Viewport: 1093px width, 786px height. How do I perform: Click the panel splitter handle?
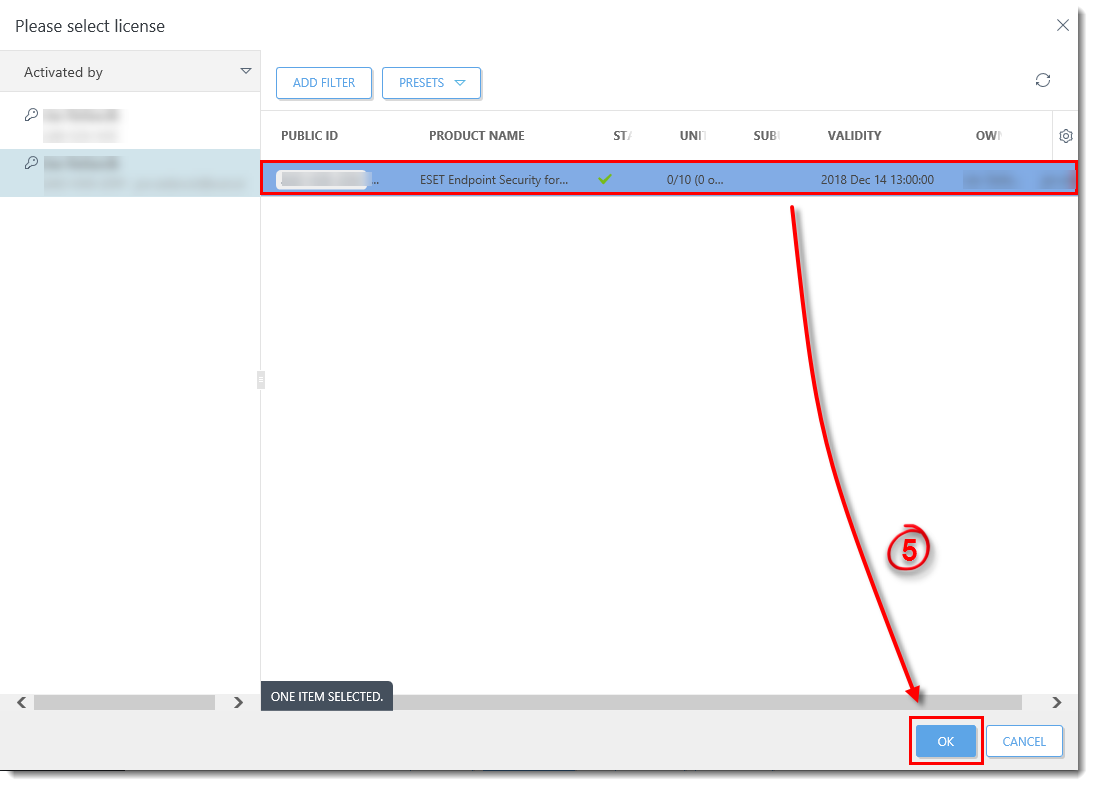[x=260, y=379]
